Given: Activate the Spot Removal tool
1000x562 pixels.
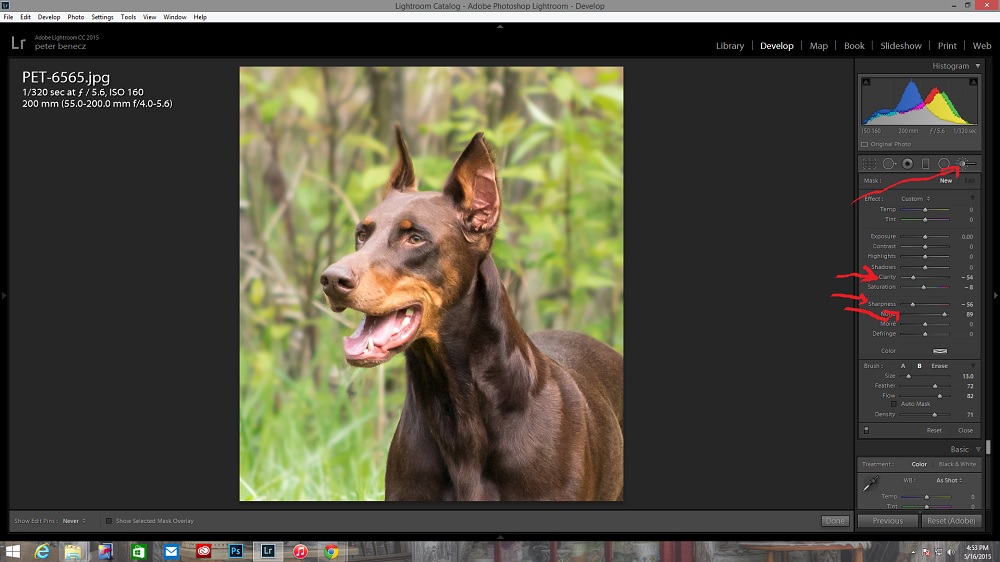Looking at the screenshot, I should tap(889, 163).
